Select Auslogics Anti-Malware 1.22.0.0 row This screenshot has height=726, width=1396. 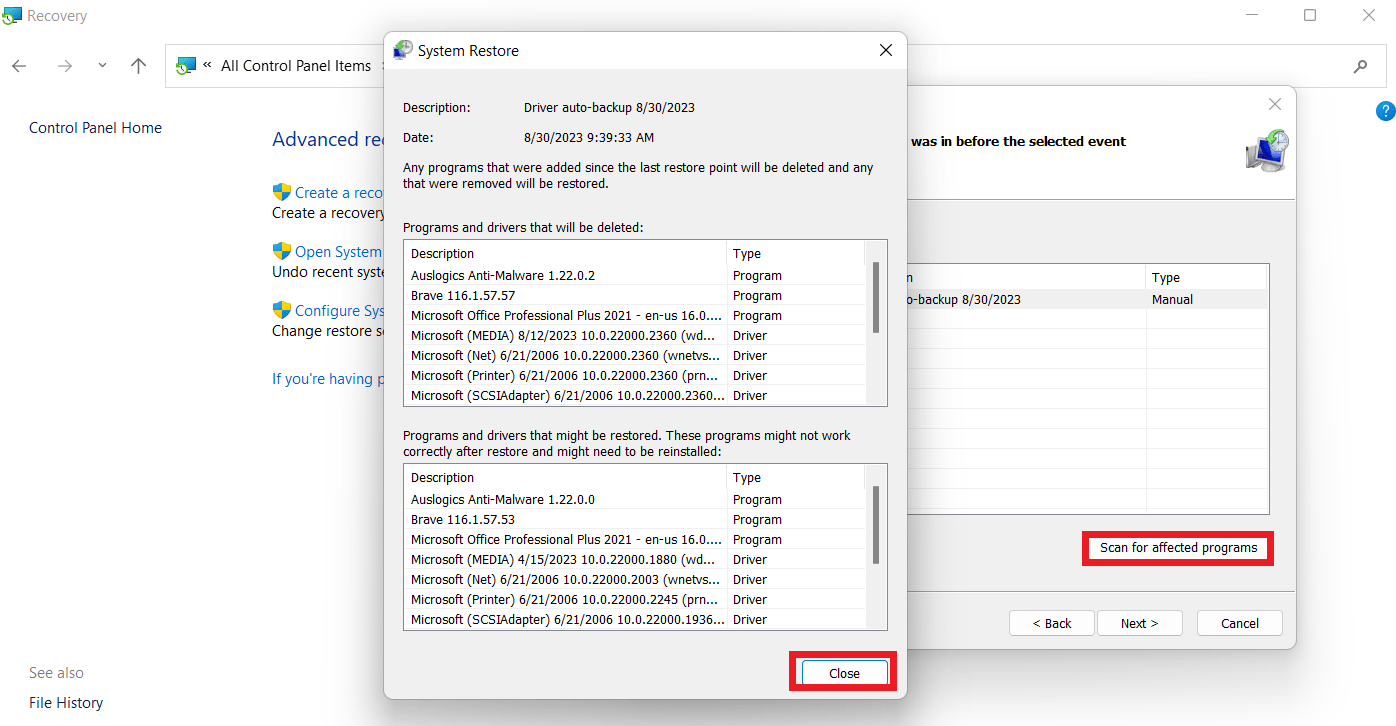[x=635, y=499]
